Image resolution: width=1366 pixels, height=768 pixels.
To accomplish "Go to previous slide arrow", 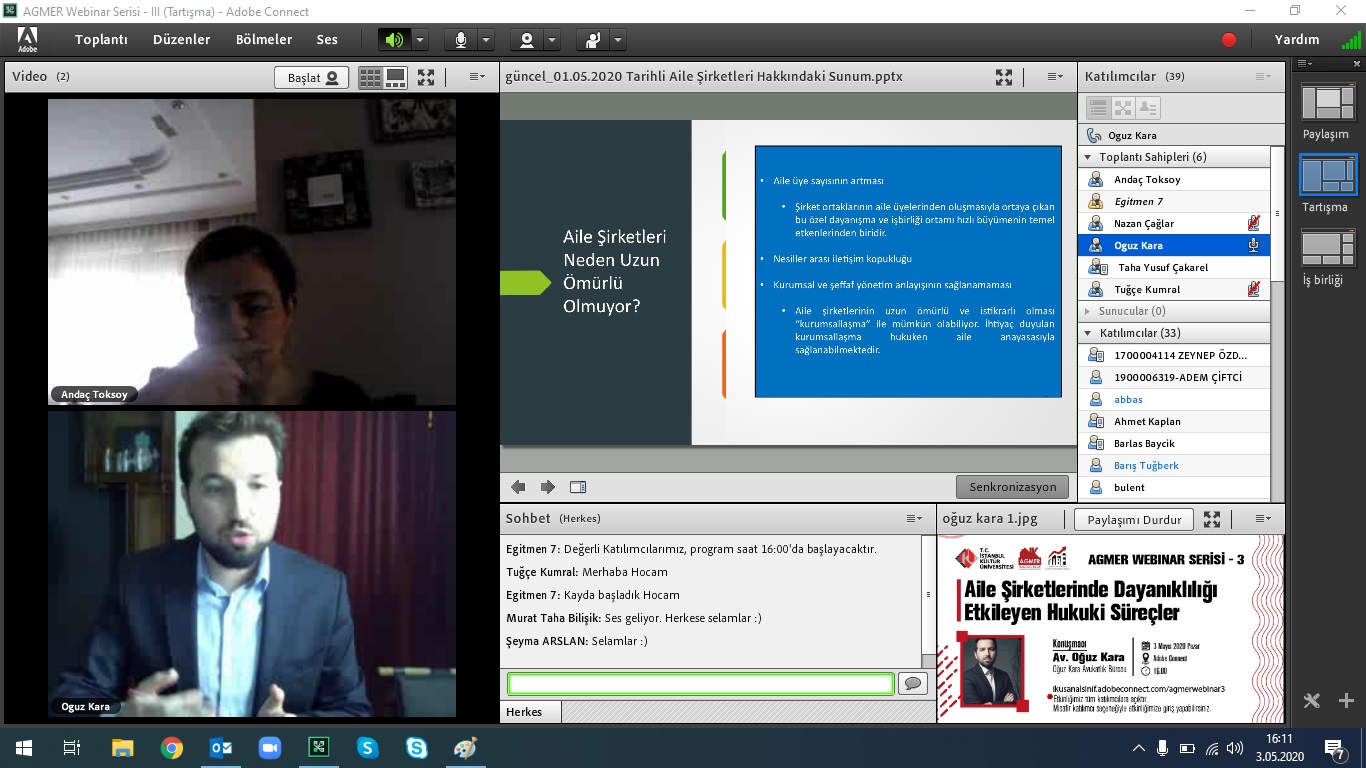I will pyautogui.click(x=518, y=487).
